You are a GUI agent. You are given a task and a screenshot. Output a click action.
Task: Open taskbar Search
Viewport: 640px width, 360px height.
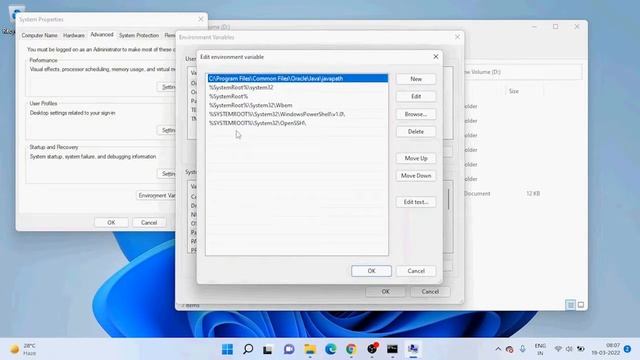point(248,349)
